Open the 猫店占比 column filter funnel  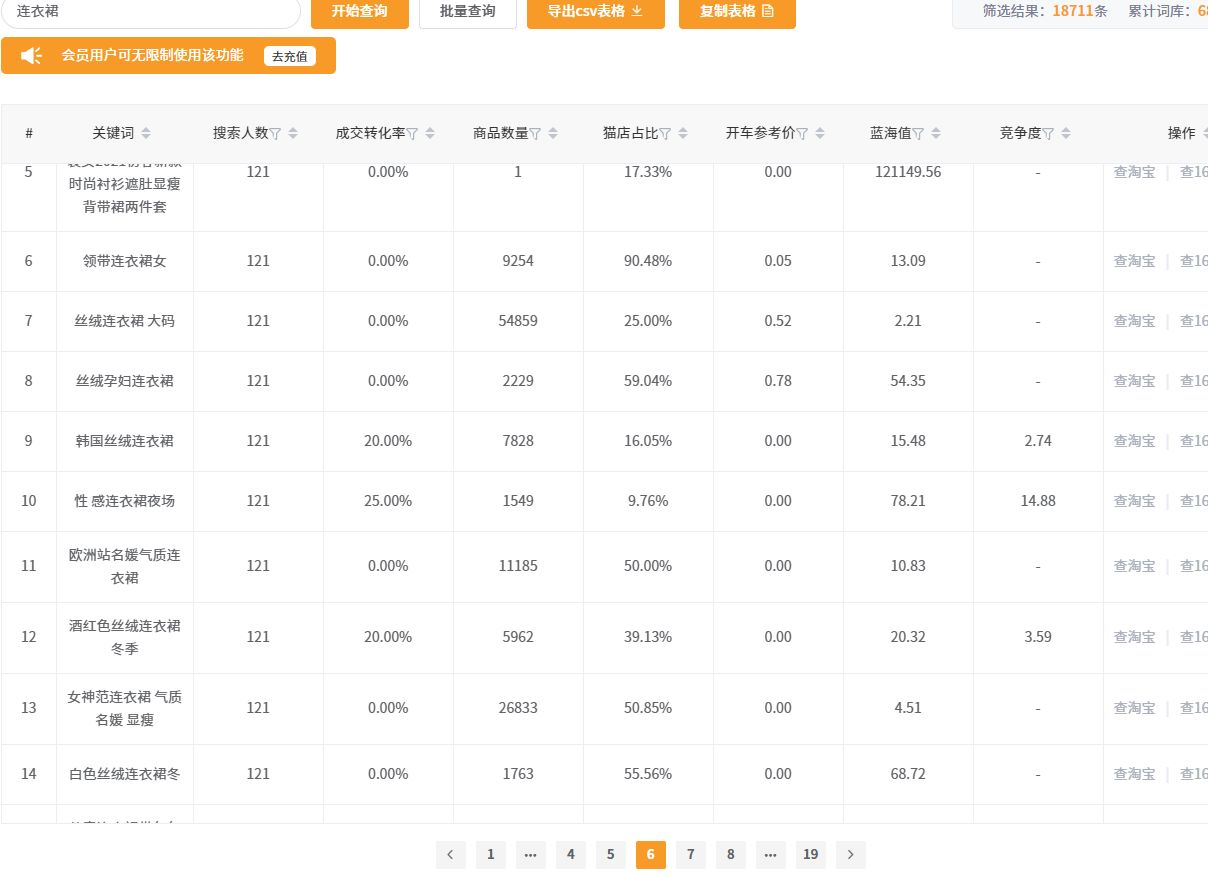tap(665, 134)
